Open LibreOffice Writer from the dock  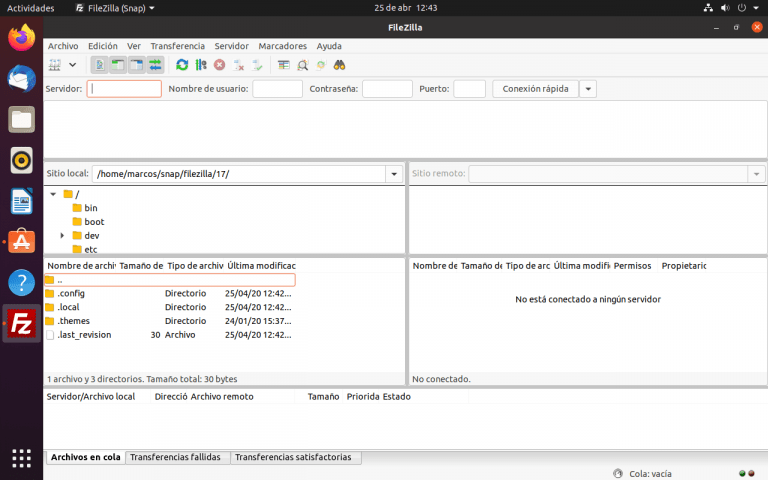point(22,201)
